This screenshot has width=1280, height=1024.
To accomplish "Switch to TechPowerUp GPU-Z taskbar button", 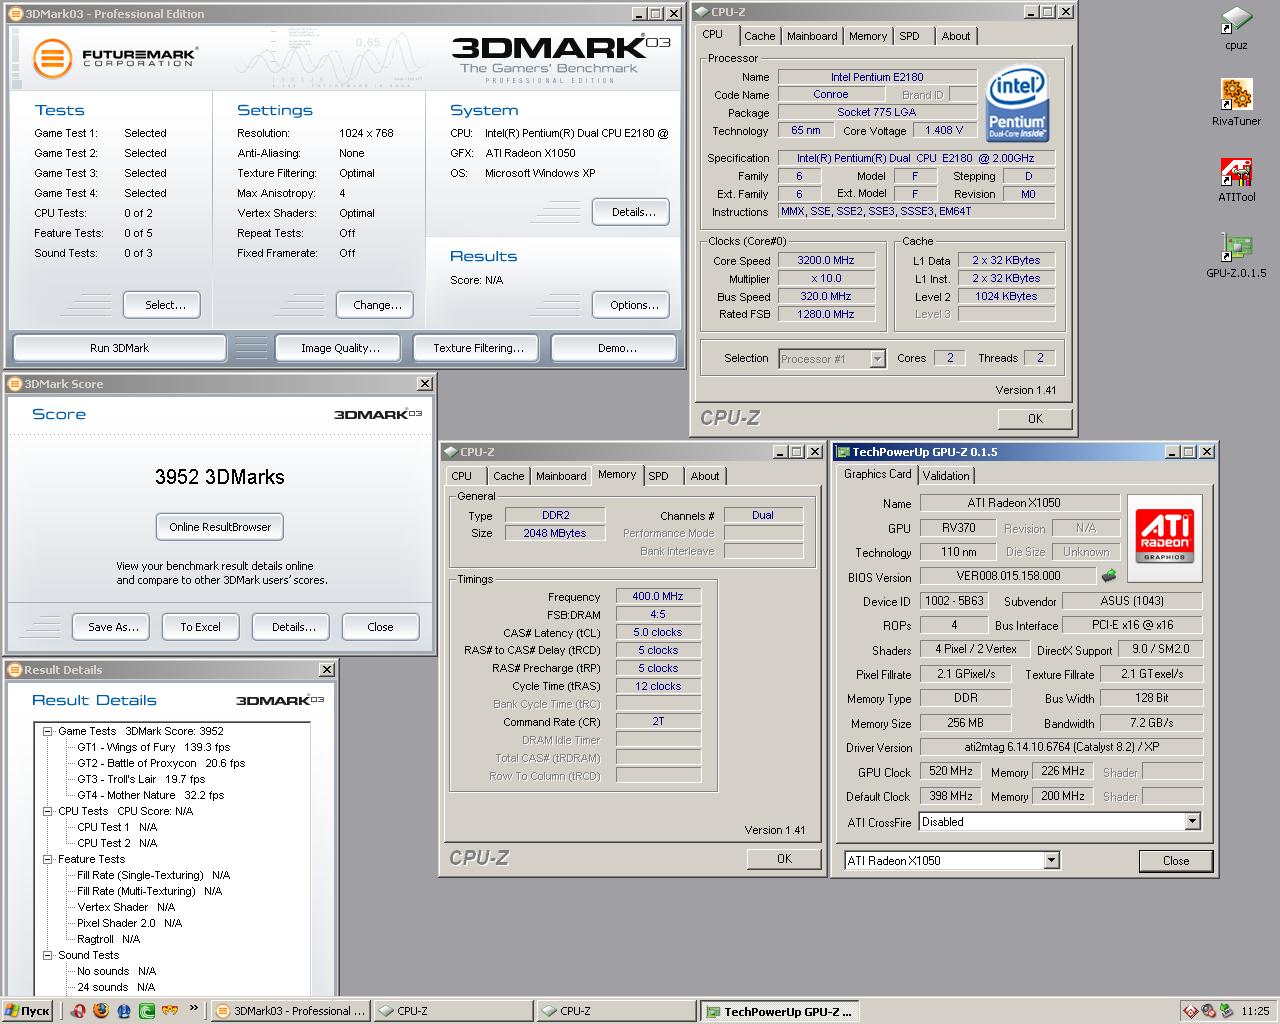I will pyautogui.click(x=779, y=1011).
